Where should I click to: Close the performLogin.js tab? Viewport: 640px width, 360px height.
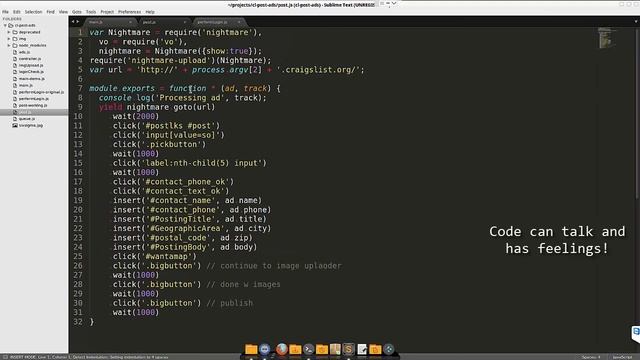click(239, 22)
